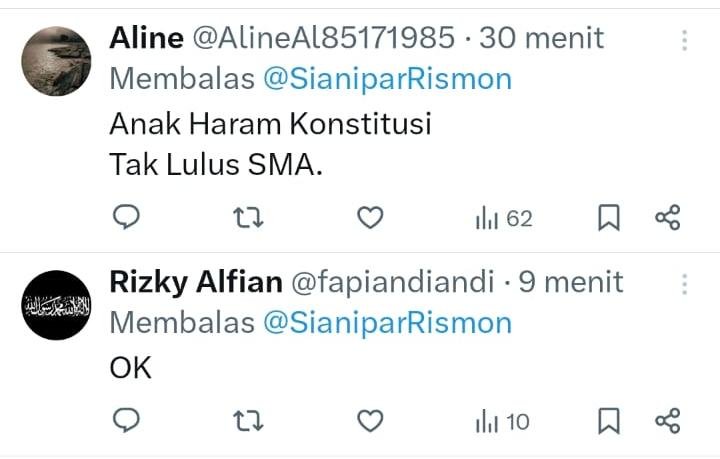Screen dimensions: 720x459
Task: Bookmark Rizky Alfian's tweet
Action: [609, 421]
